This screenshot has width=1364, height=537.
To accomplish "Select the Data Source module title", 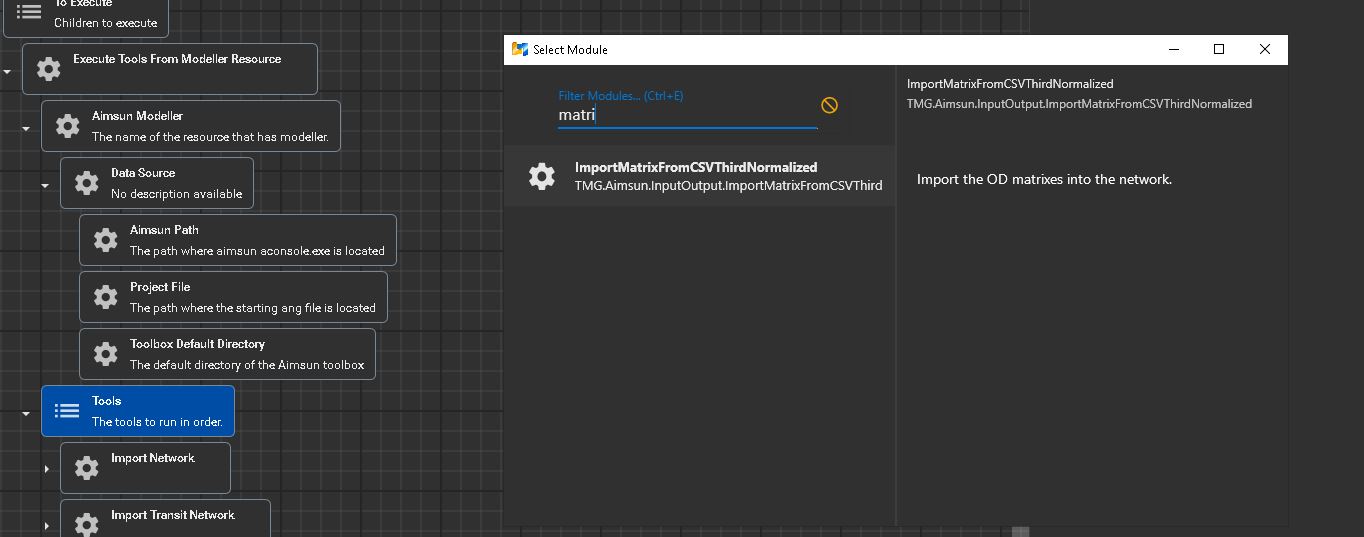I will [143, 173].
